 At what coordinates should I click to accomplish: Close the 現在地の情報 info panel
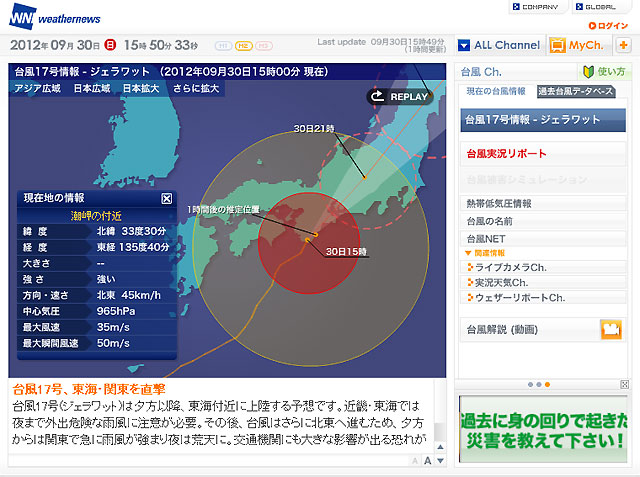[167, 199]
